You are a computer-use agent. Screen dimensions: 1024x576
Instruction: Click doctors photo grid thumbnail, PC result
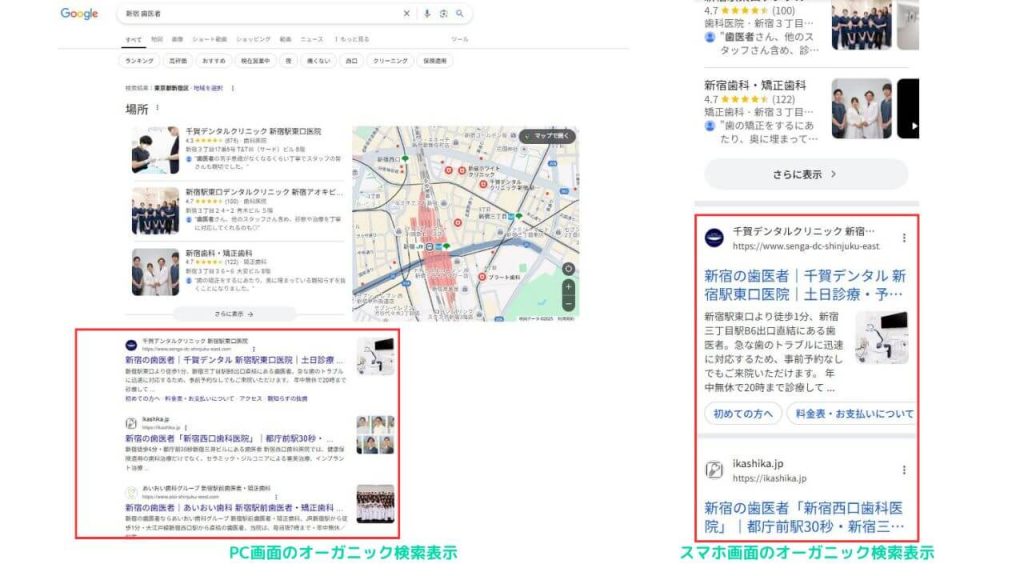coord(376,435)
